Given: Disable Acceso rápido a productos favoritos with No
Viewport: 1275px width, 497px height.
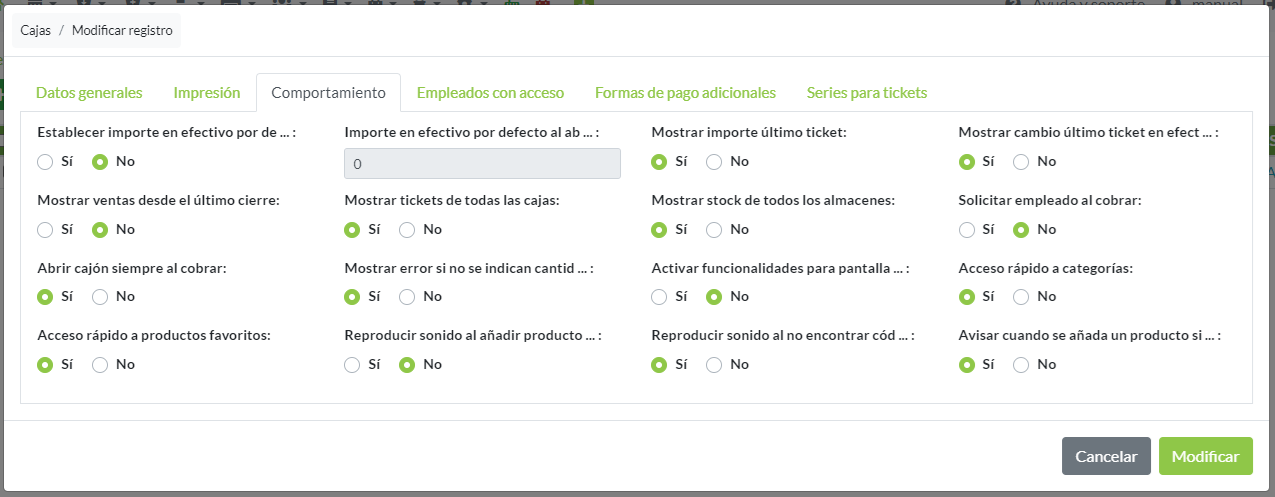Looking at the screenshot, I should point(100,365).
